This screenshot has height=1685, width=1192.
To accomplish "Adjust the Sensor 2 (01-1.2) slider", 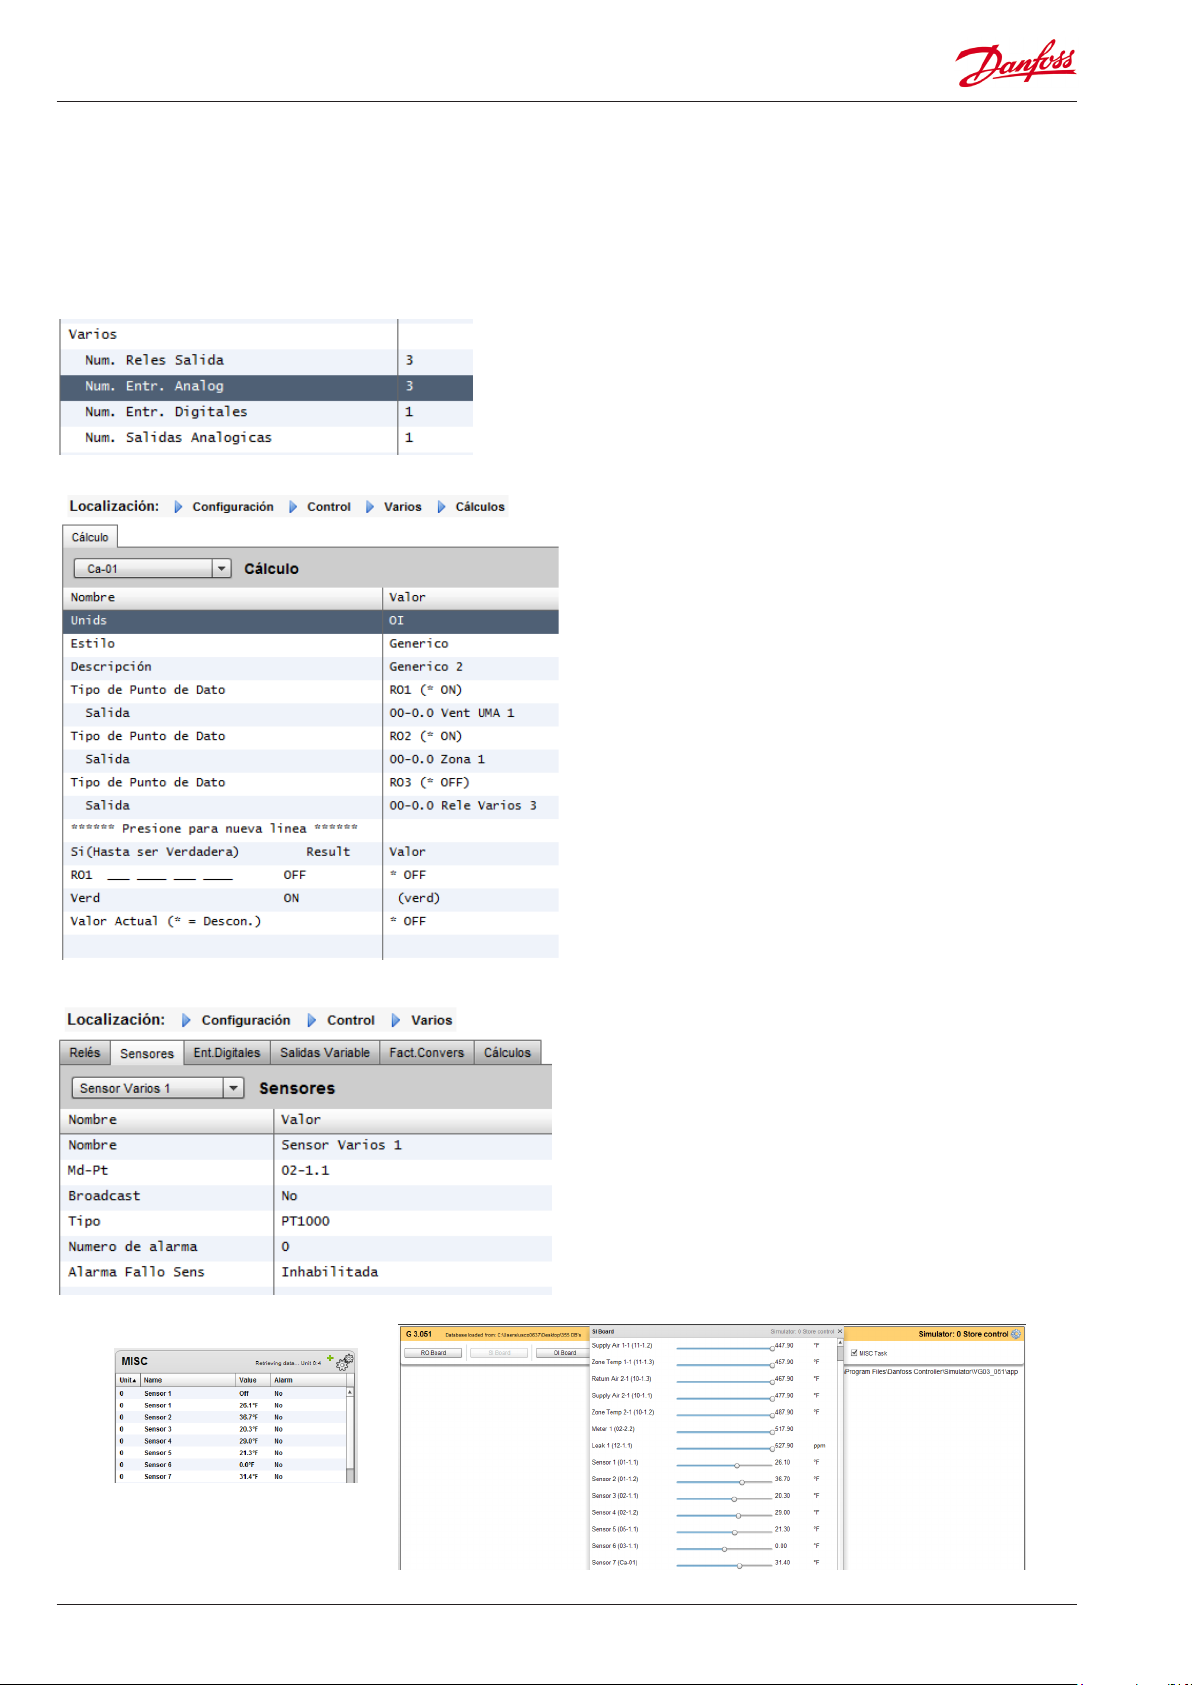I will (724, 1480).
